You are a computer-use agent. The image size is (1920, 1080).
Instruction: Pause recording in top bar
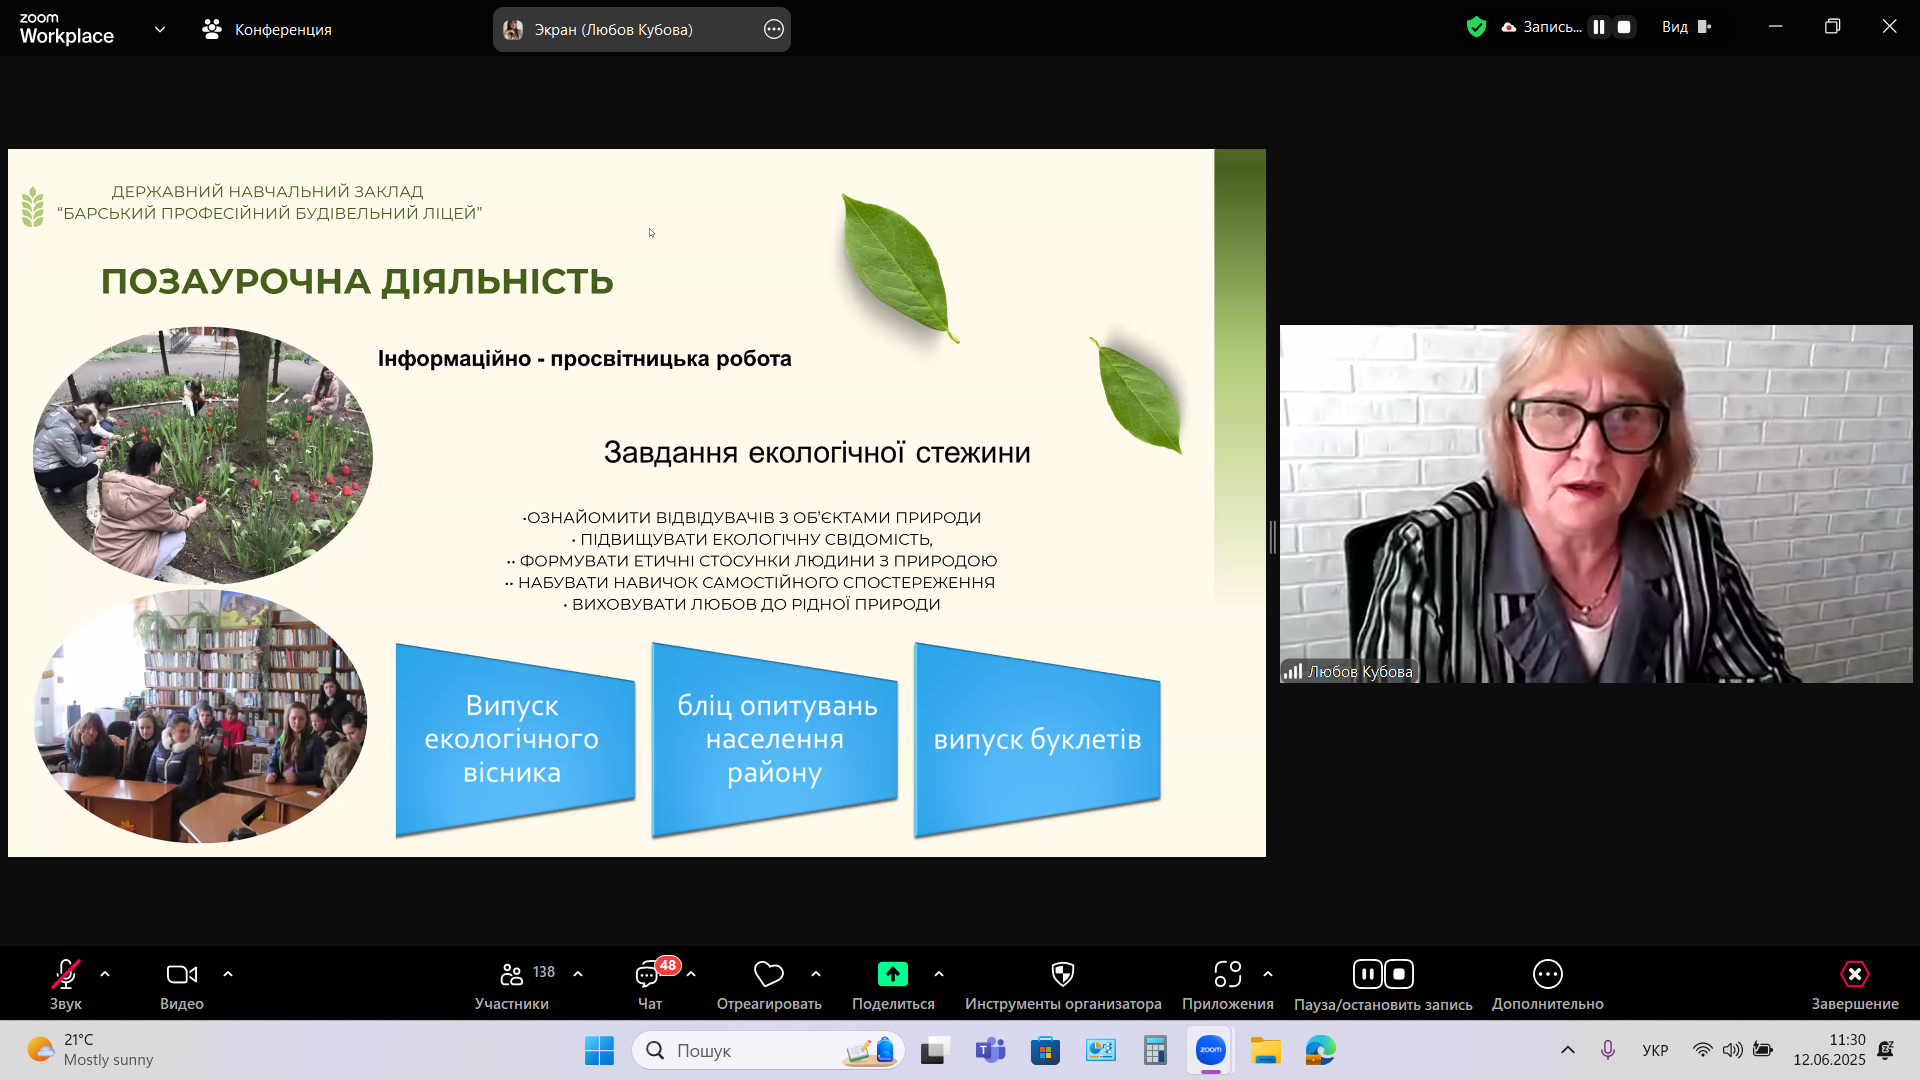[1599, 27]
